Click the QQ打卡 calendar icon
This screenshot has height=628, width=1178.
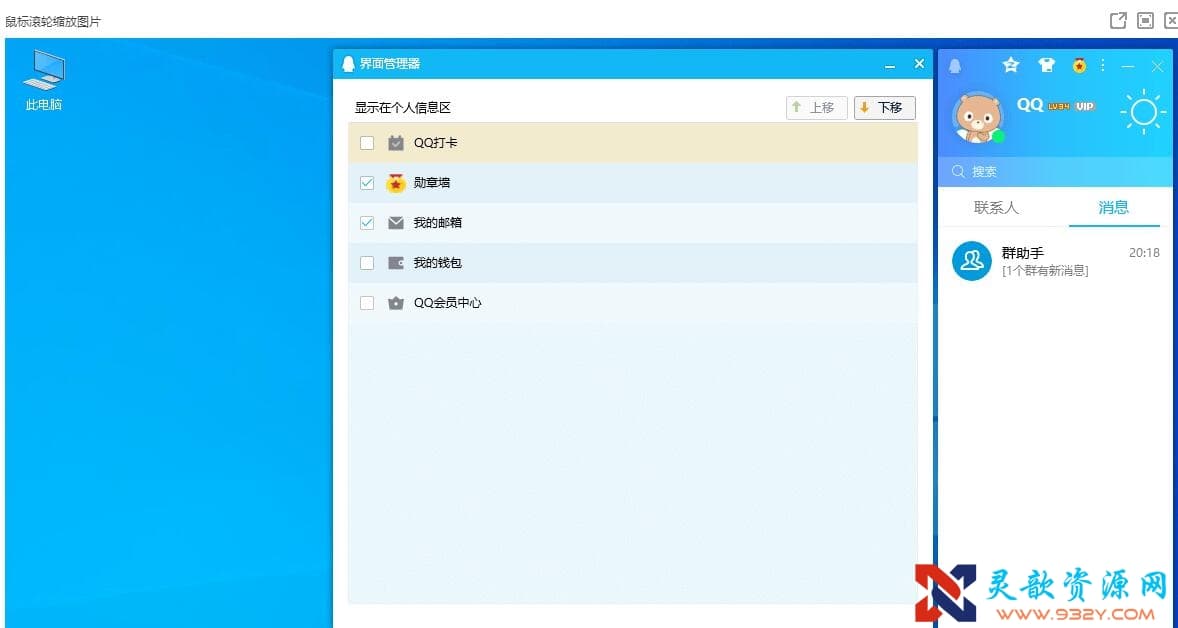coord(396,143)
